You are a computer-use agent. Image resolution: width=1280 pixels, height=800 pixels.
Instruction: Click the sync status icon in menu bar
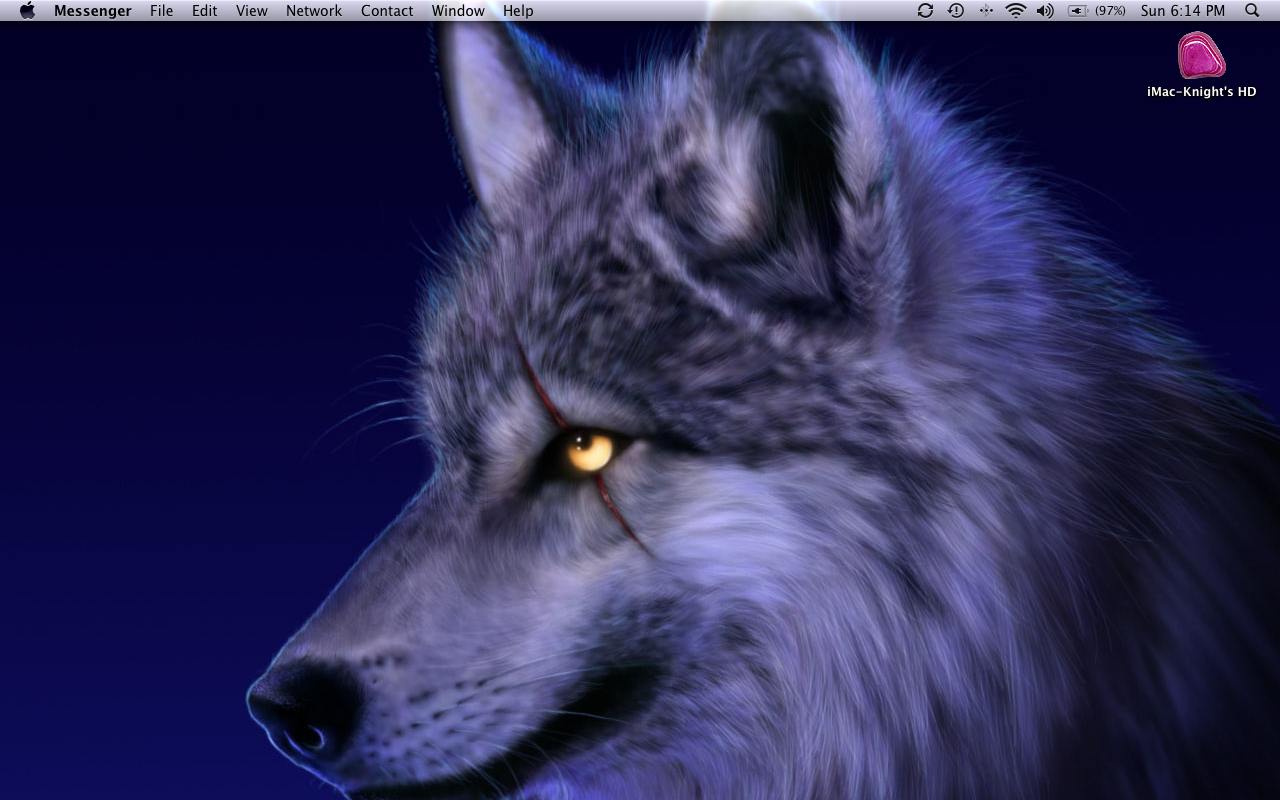point(925,11)
